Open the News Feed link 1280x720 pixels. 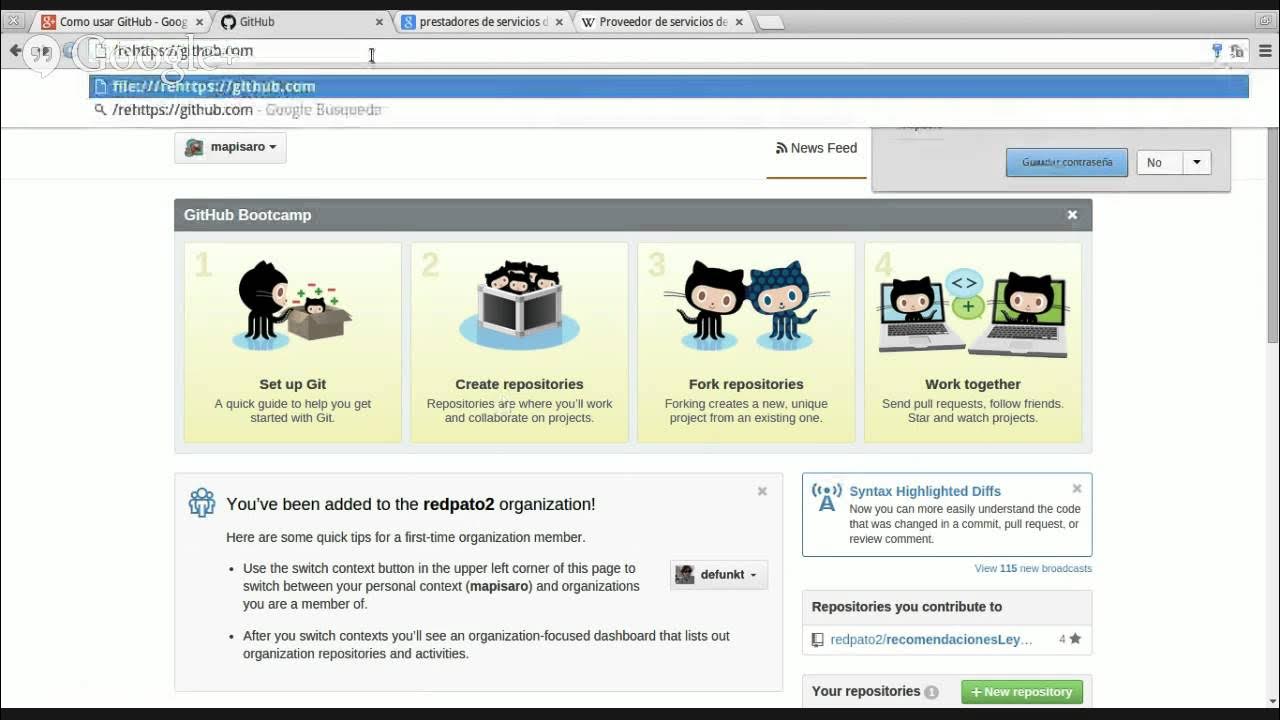tap(816, 148)
